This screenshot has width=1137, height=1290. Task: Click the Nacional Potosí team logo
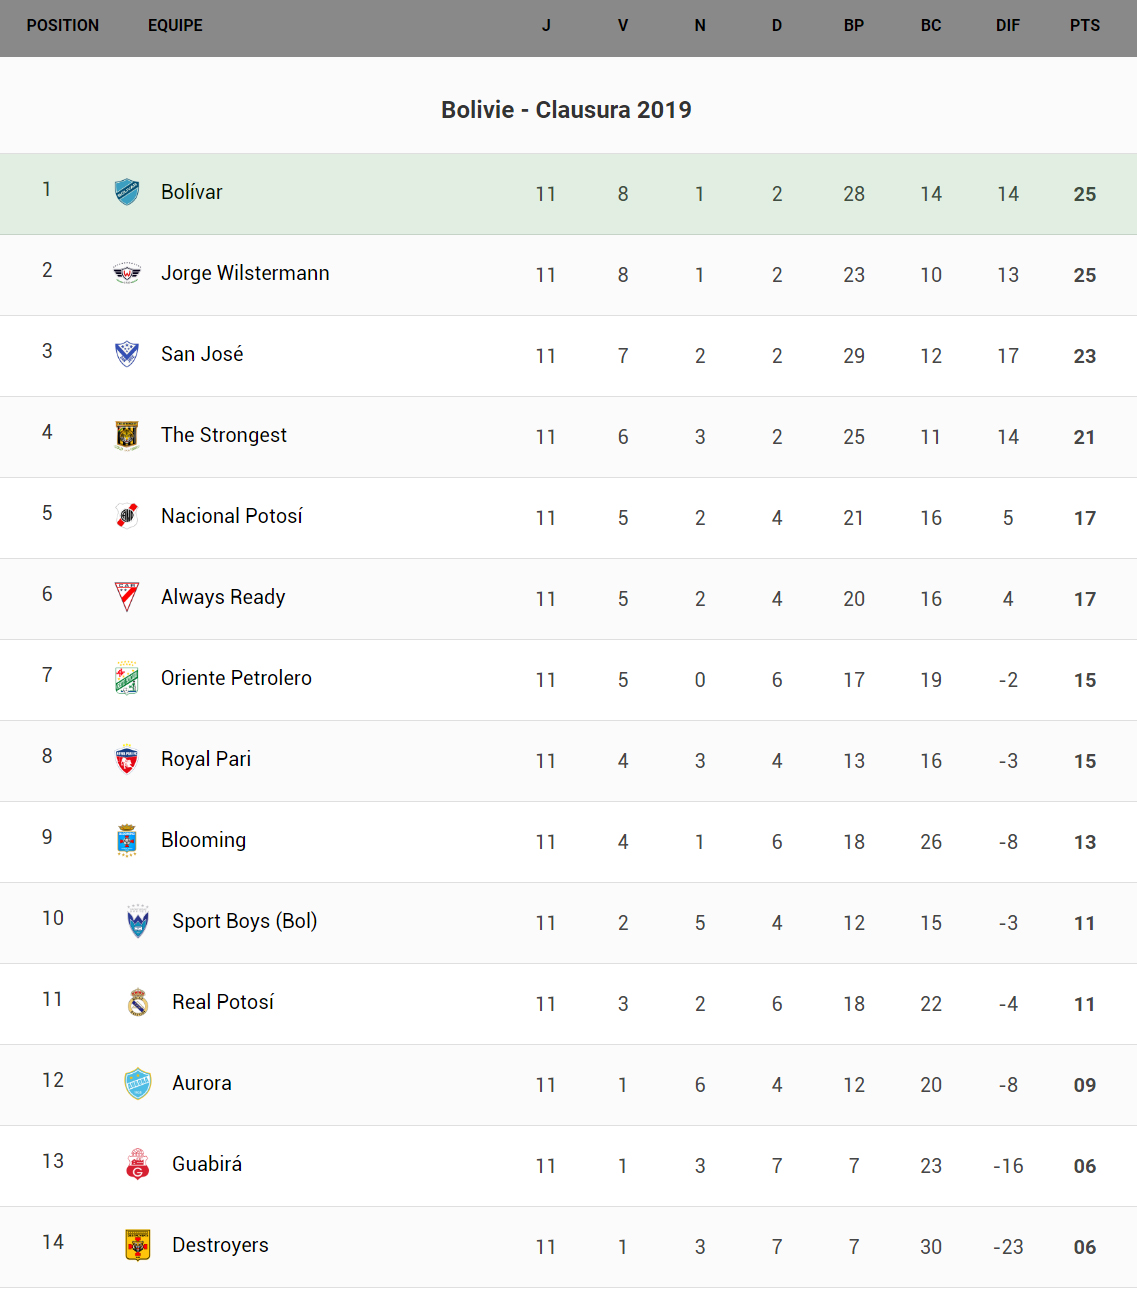[127, 516]
